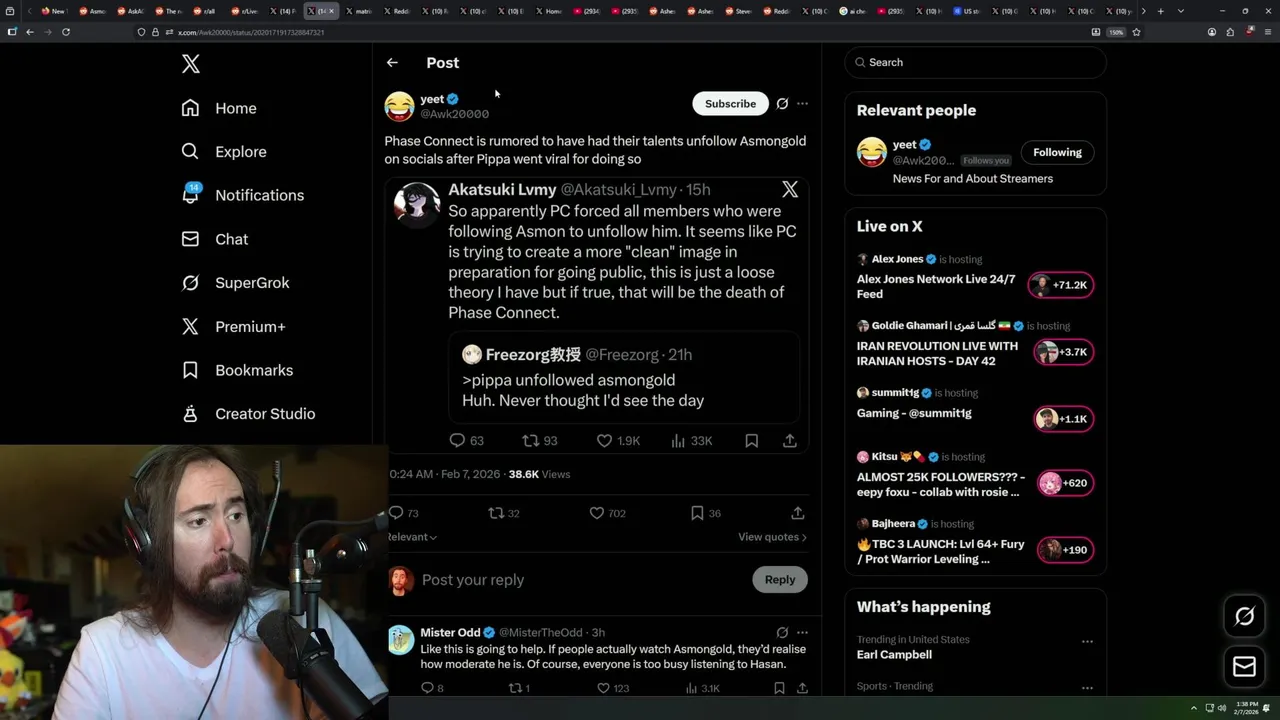Open Chat in sidebar
The height and width of the screenshot is (720, 1280).
(215, 239)
